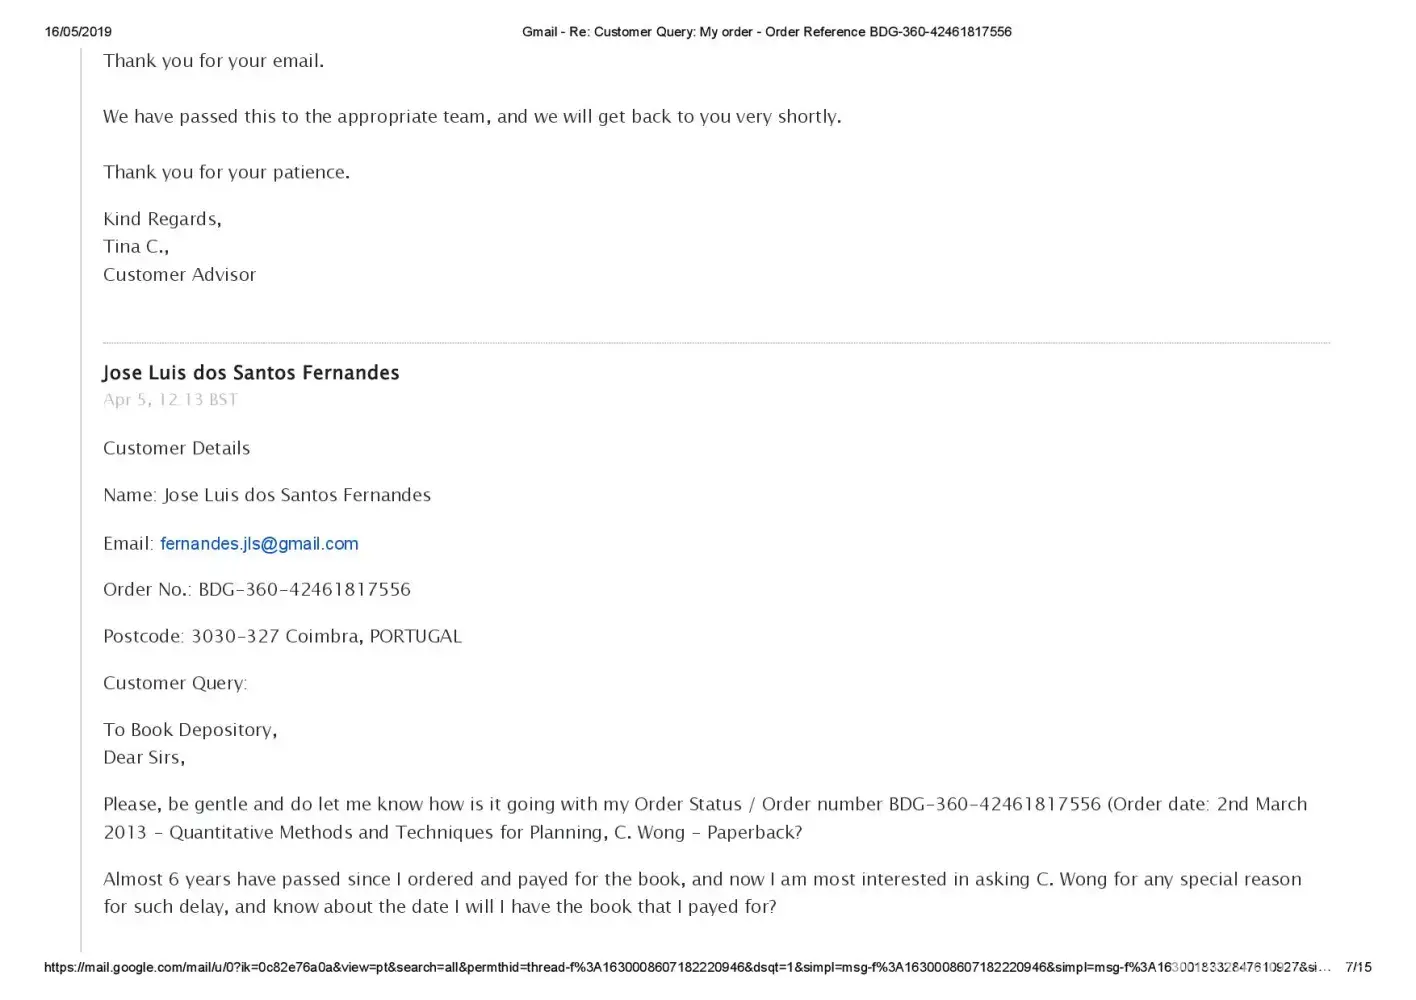The image size is (1416, 1000).
Task: Click the 'We have passed this' sentence
Action: pyautogui.click(x=472, y=117)
